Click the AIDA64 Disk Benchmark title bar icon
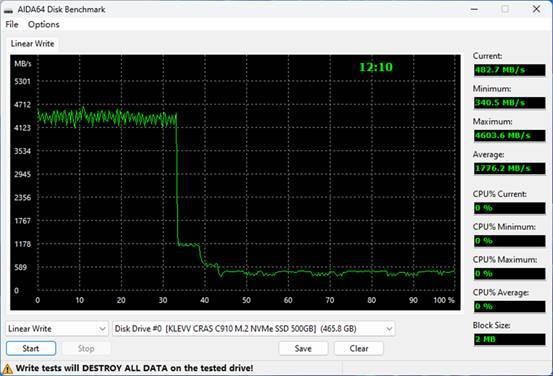 [8, 10]
